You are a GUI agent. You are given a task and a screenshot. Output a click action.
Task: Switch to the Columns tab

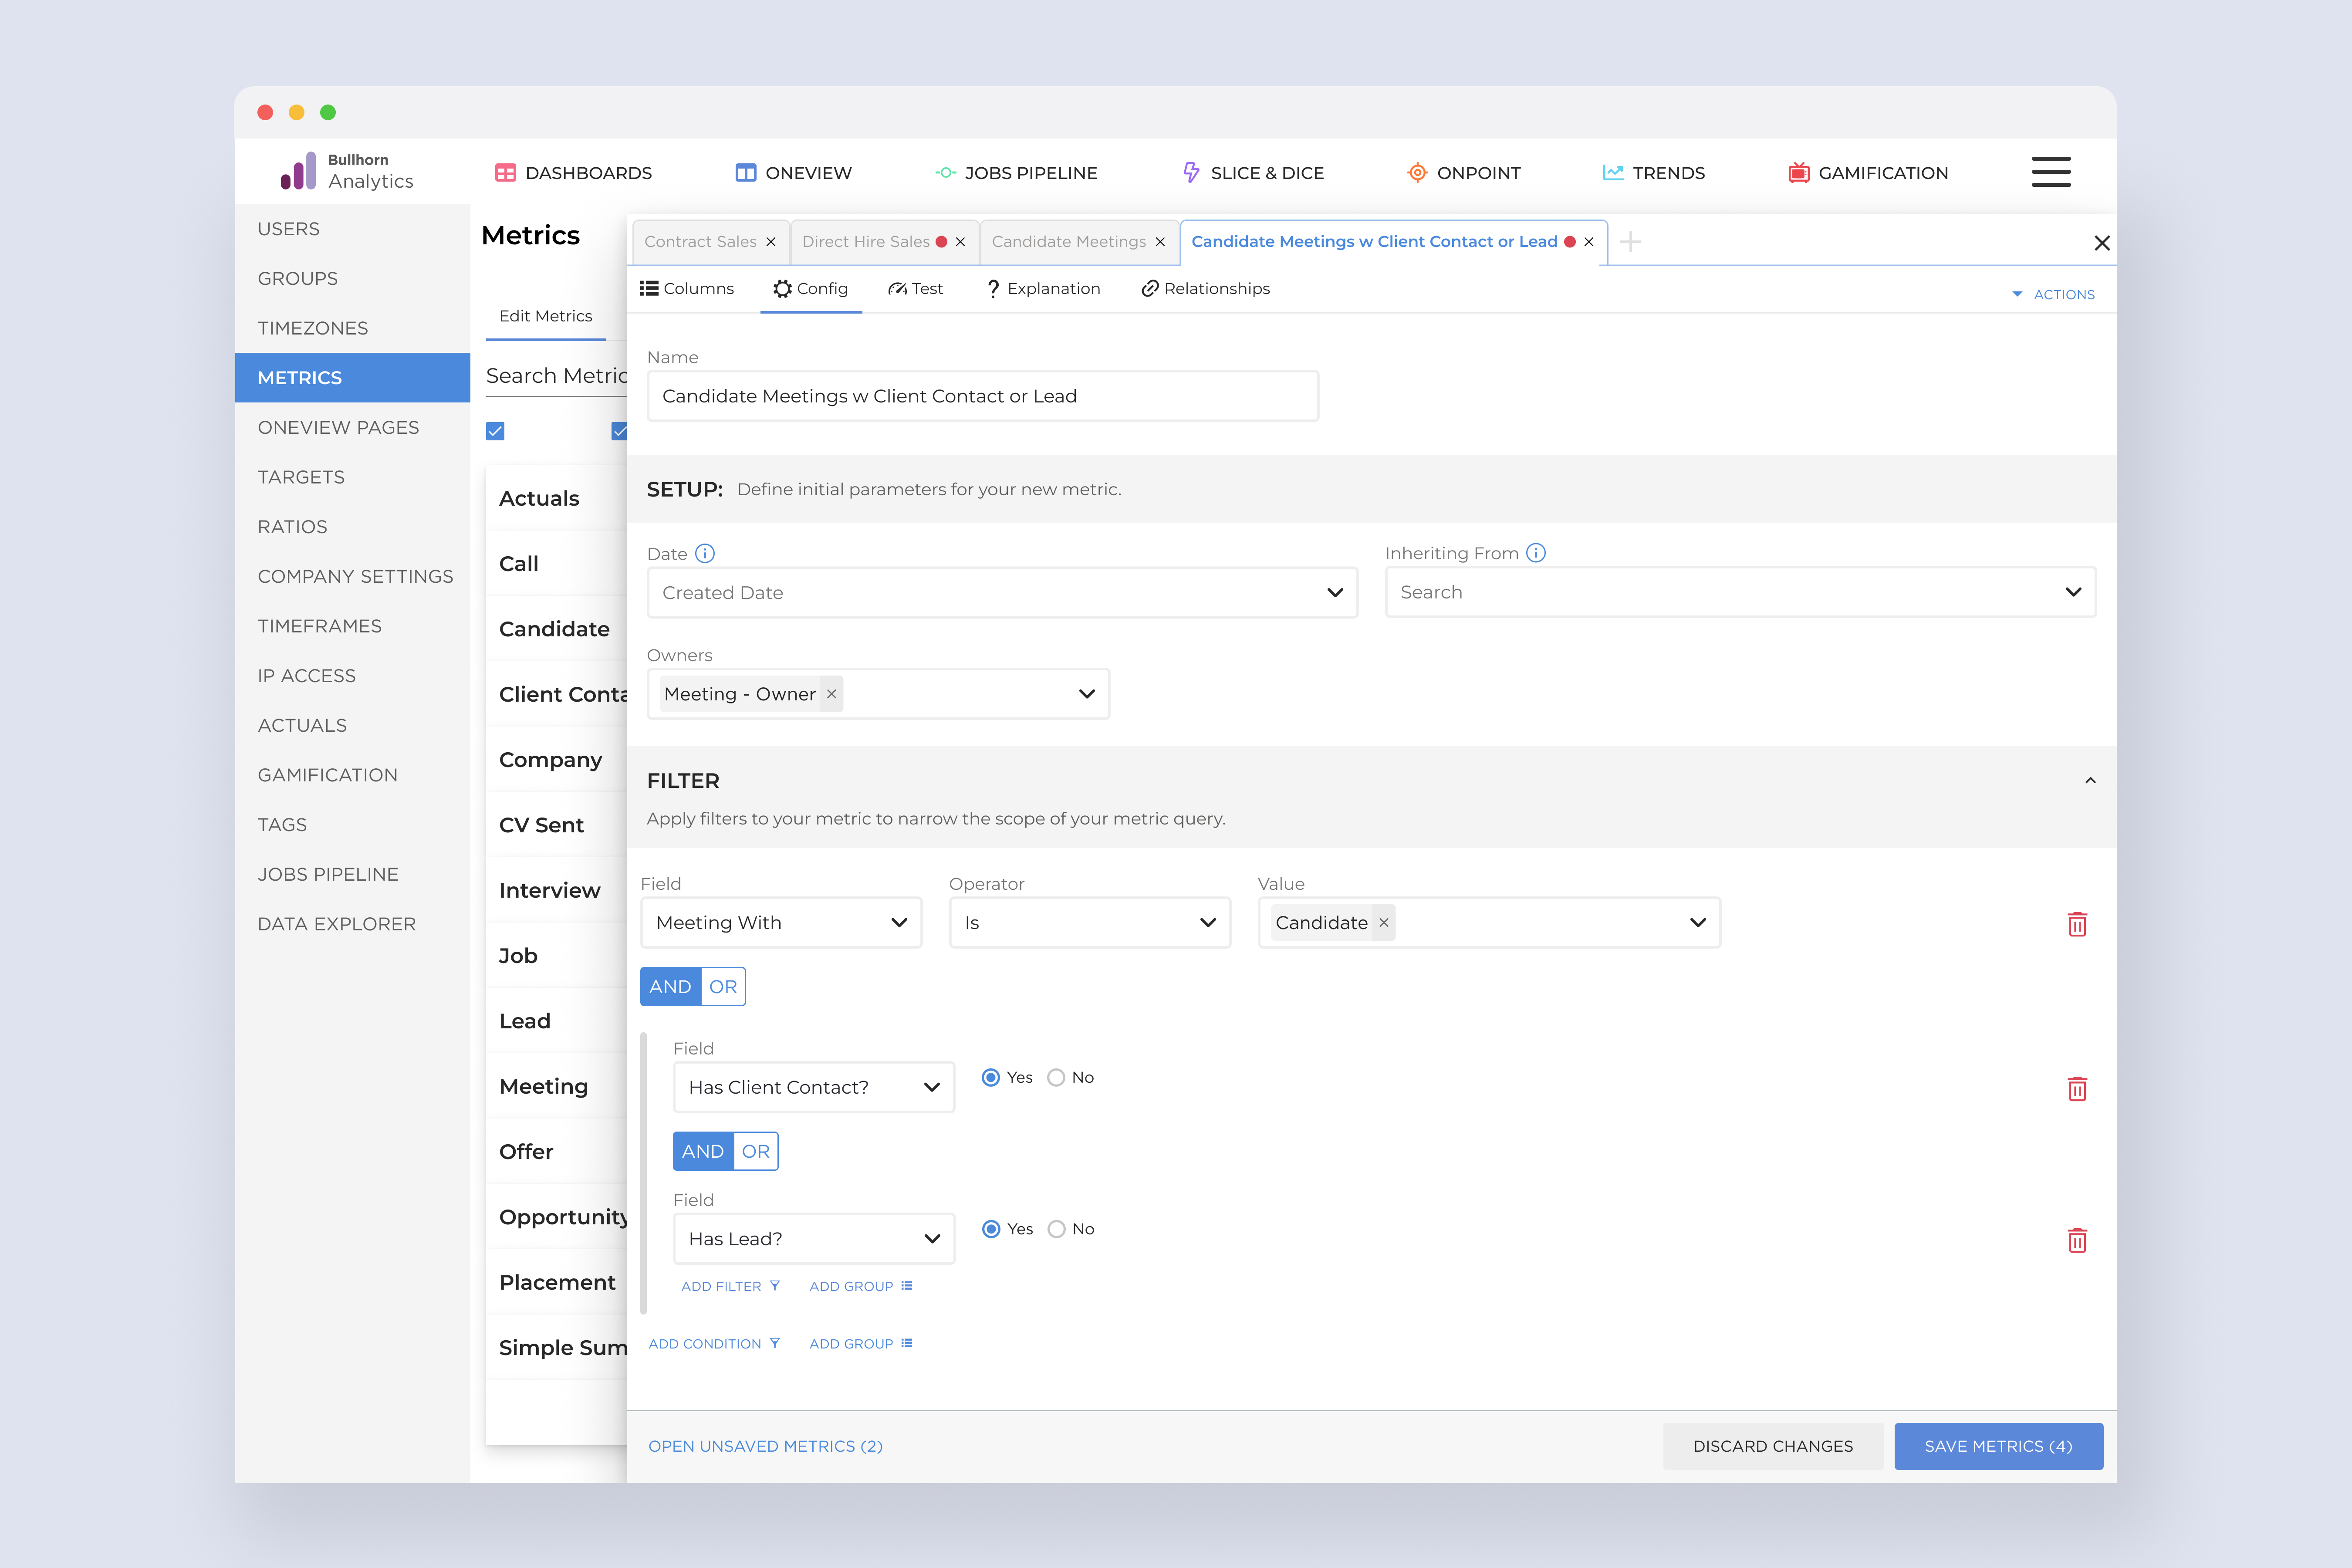[x=687, y=289]
